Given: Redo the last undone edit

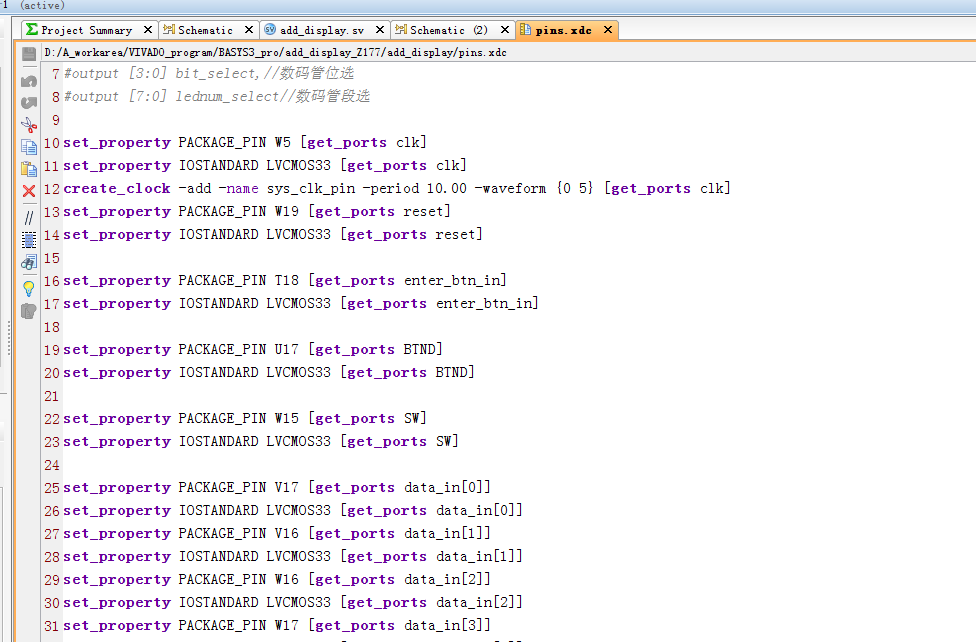Looking at the screenshot, I should tap(29, 102).
